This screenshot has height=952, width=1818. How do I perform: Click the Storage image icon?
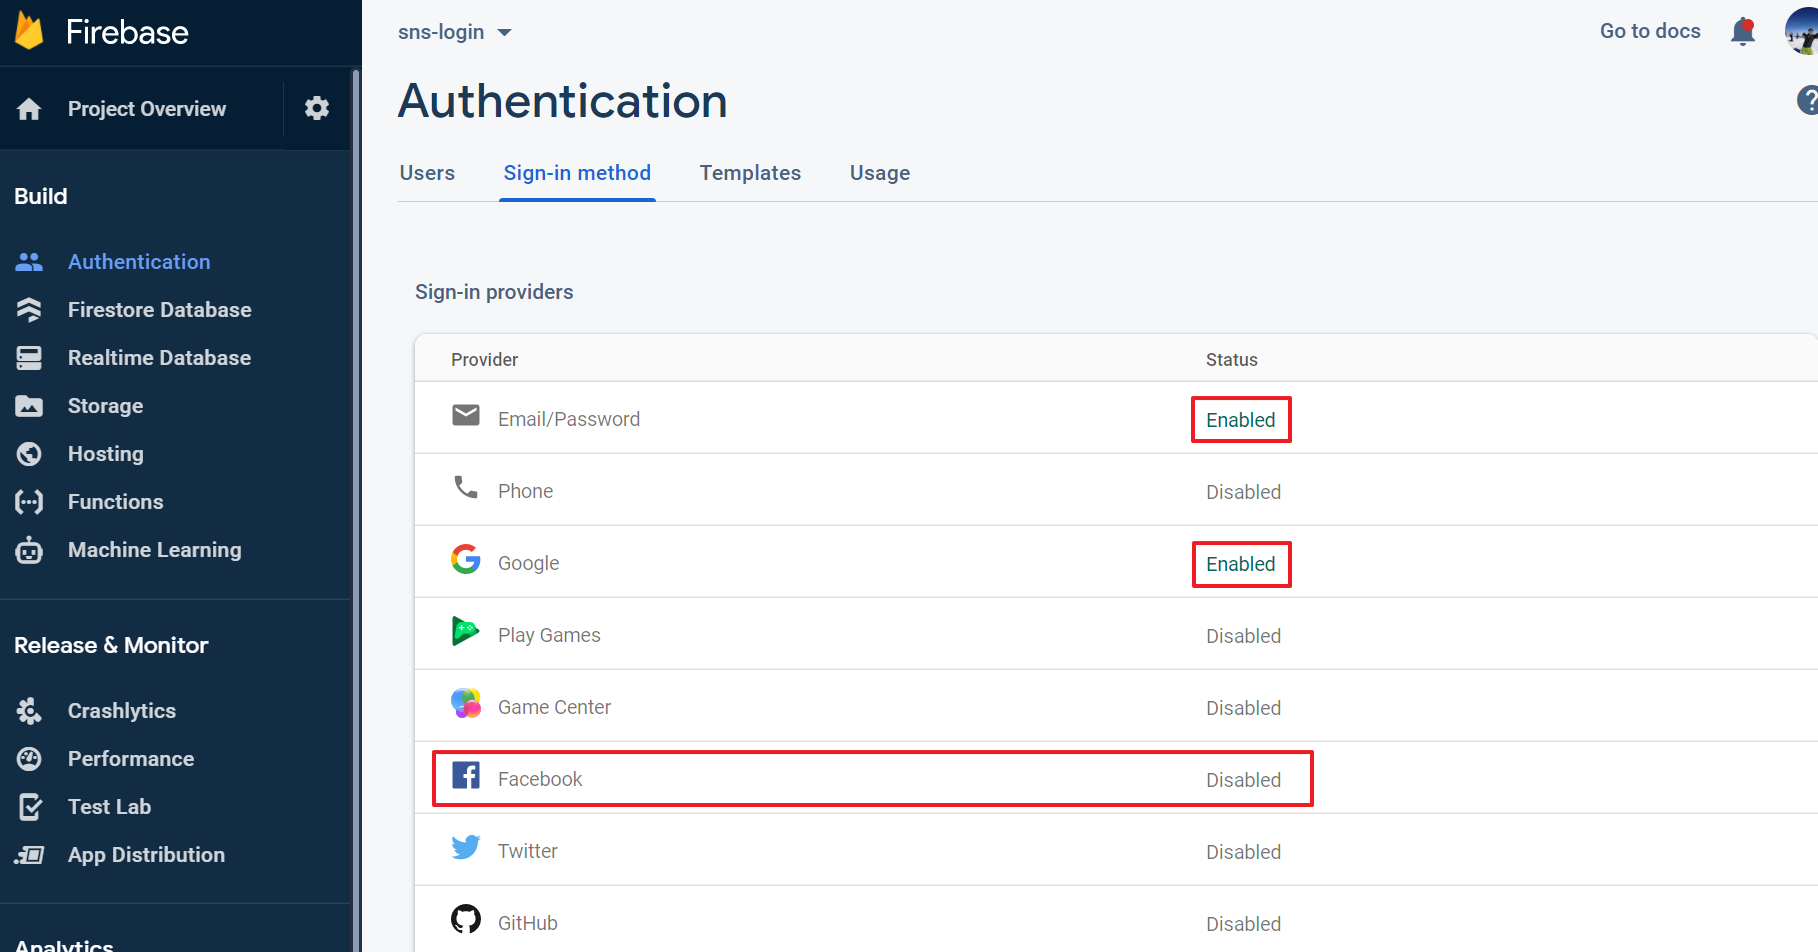click(x=29, y=406)
